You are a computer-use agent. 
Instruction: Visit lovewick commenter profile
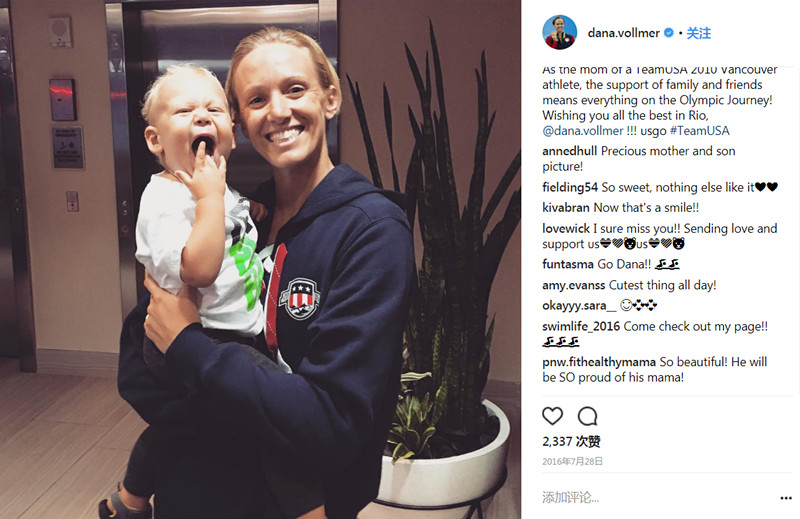tap(566, 229)
